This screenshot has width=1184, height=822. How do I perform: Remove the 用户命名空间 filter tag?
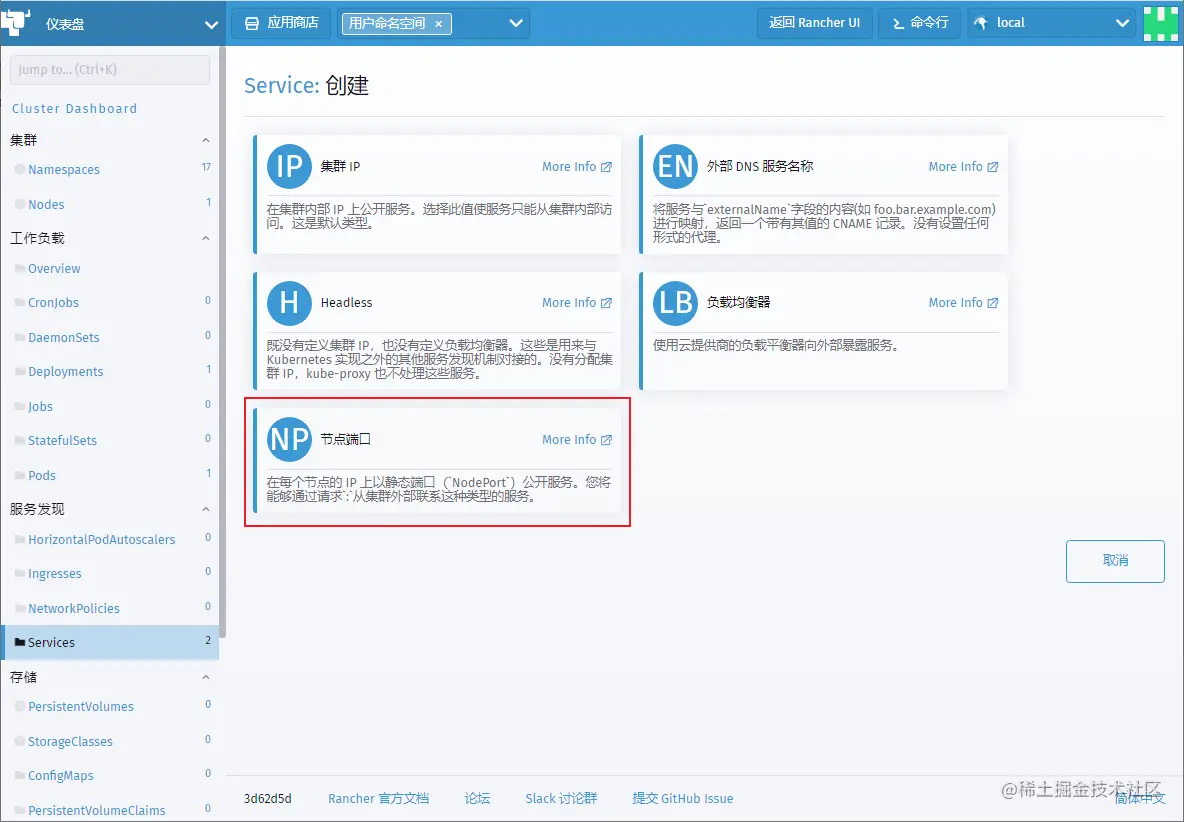coord(439,24)
